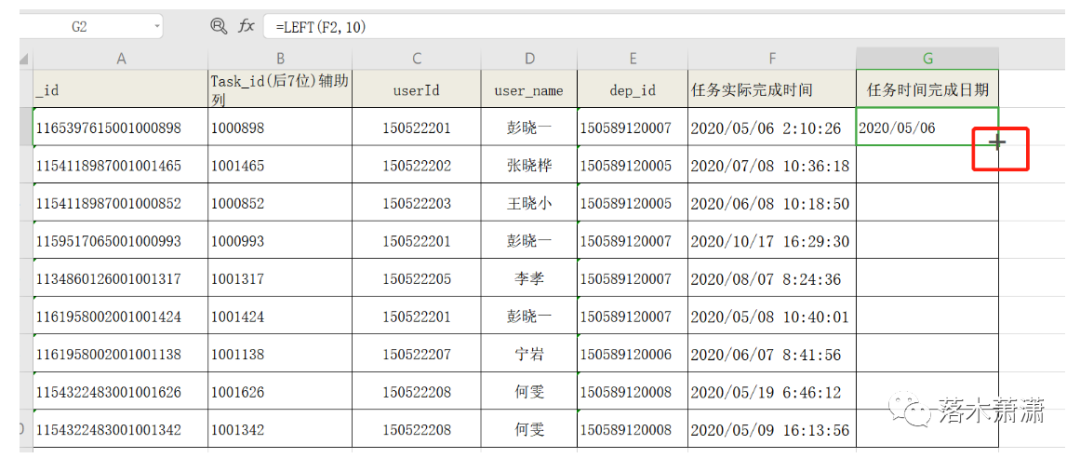Select userId cell 150522205
This screenshot has height=458, width=1080.
click(417, 278)
